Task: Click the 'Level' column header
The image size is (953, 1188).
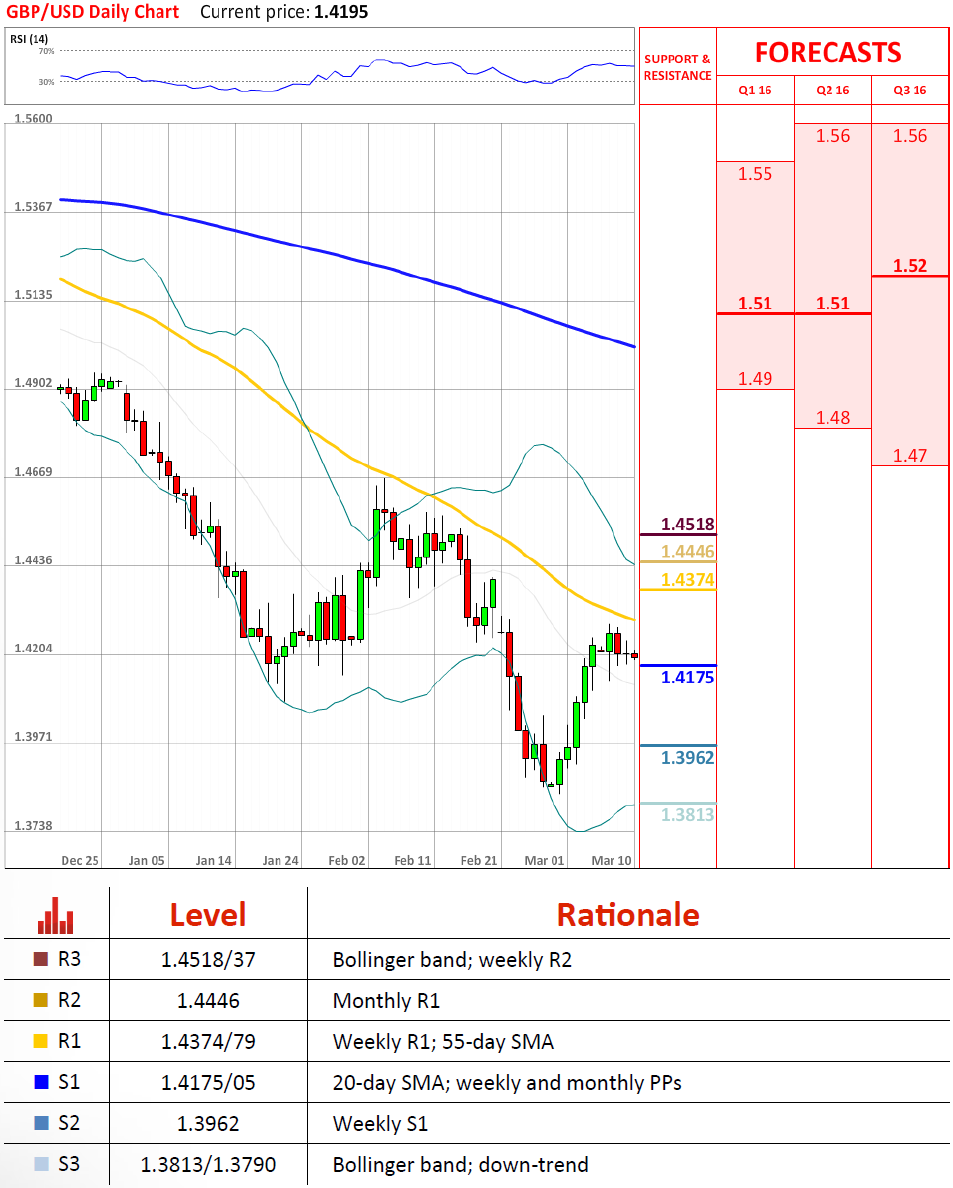Action: [x=208, y=915]
